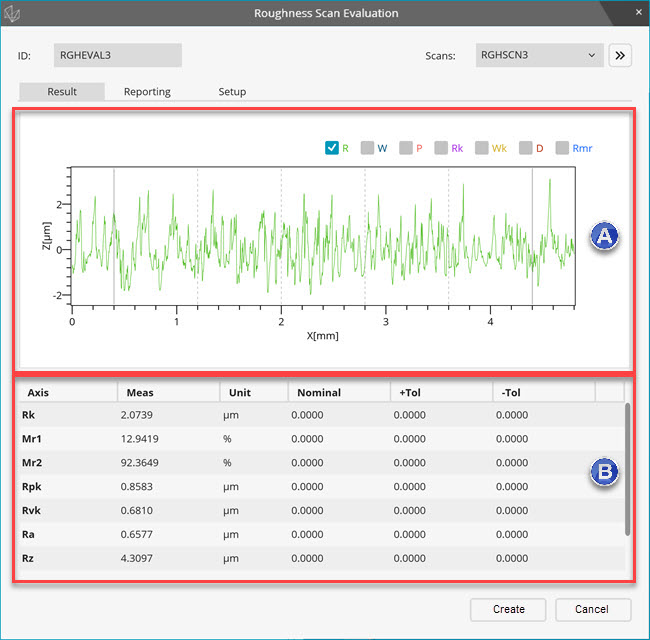
Task: Disable the R profile checkbox
Action: (x=332, y=148)
